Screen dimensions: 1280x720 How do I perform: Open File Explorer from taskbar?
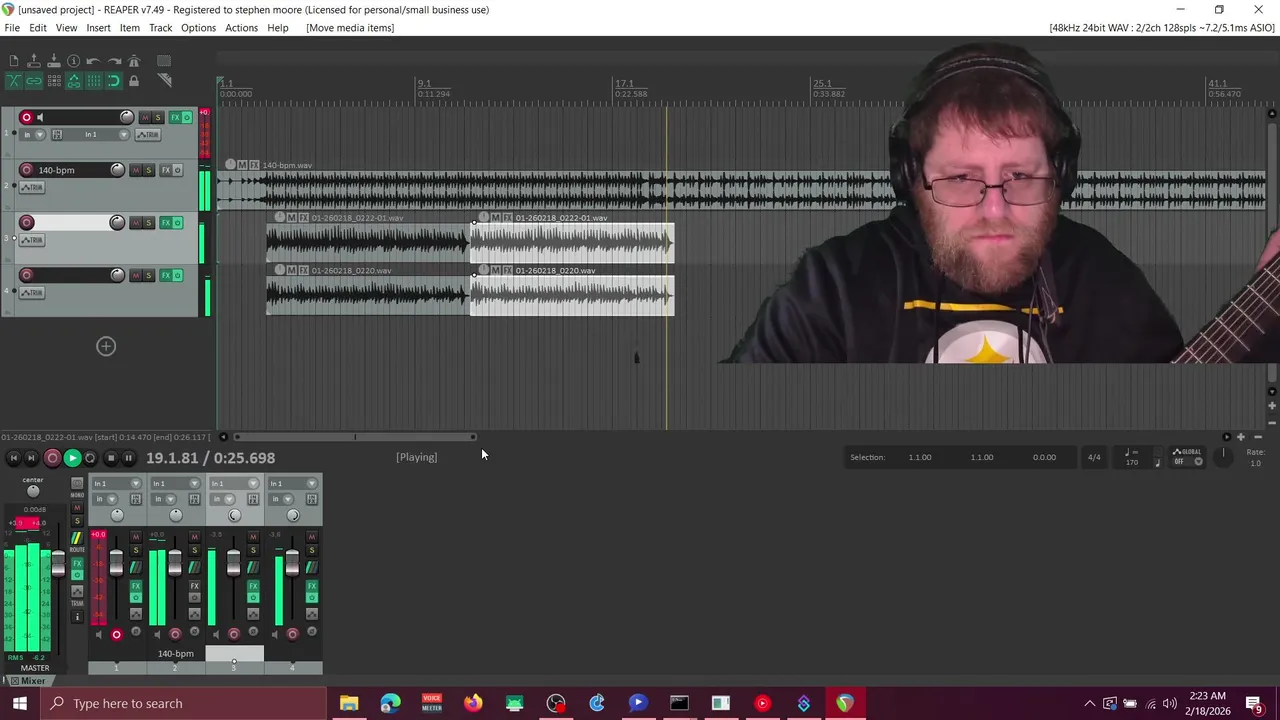click(x=349, y=703)
